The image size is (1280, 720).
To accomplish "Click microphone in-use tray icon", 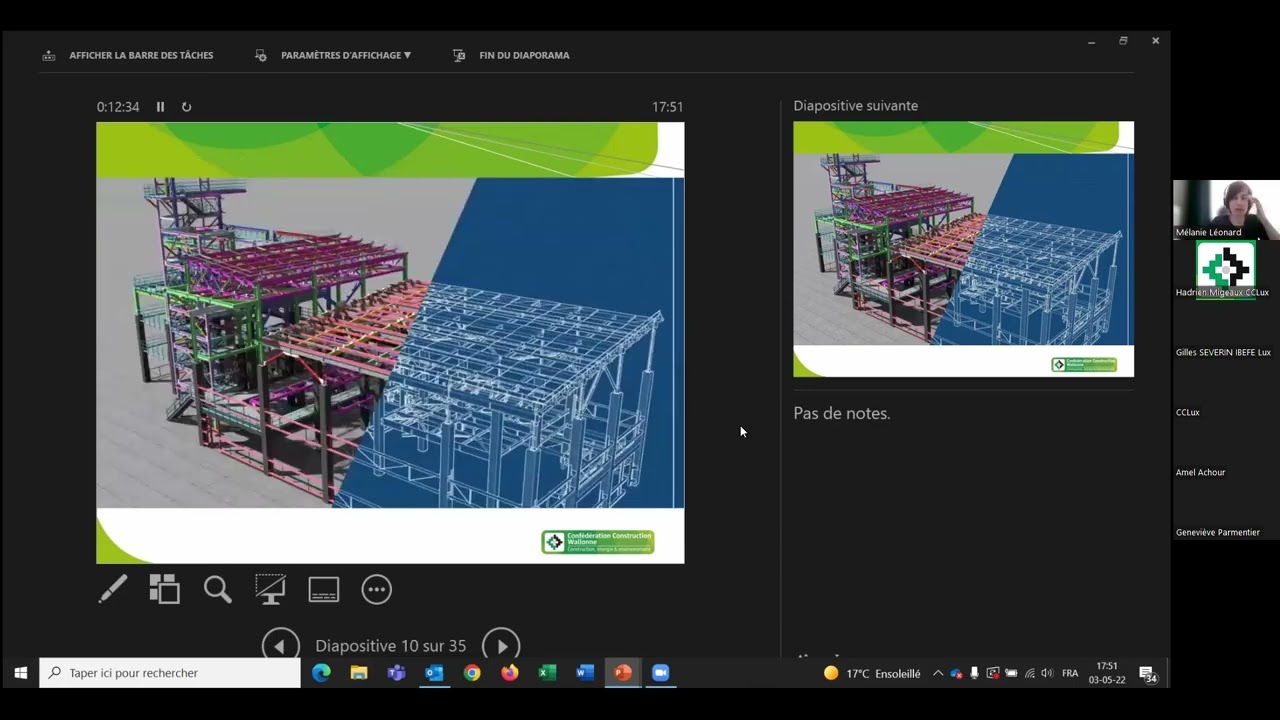I will pyautogui.click(x=974, y=673).
